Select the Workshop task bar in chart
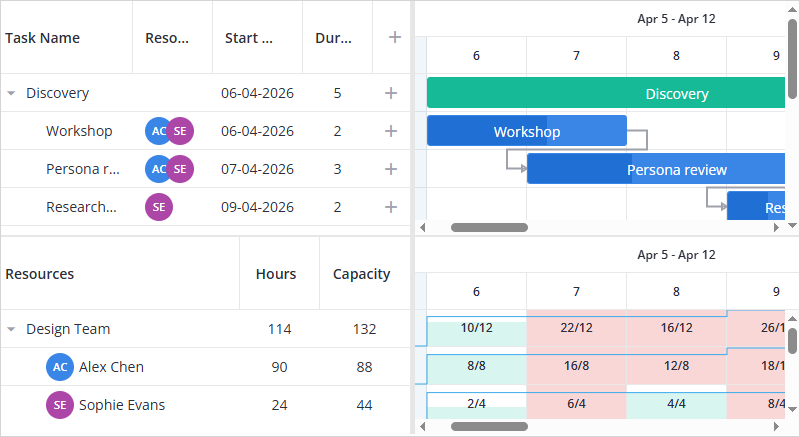The width and height of the screenshot is (800, 437). (527, 131)
